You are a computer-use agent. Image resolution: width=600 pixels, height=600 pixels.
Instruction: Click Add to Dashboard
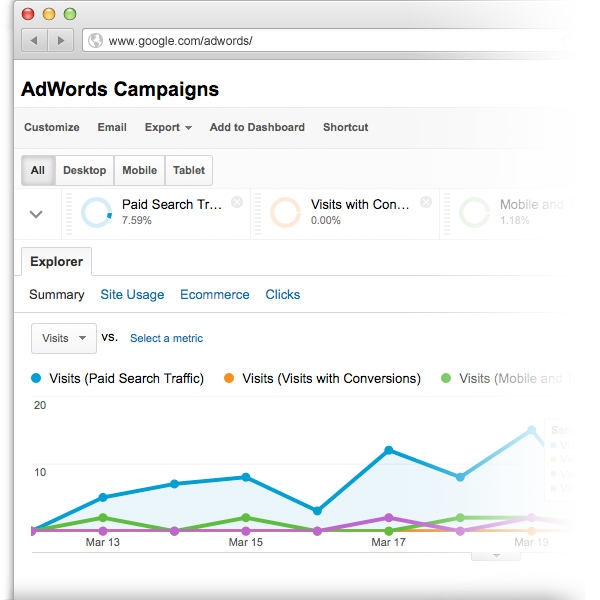pos(257,127)
